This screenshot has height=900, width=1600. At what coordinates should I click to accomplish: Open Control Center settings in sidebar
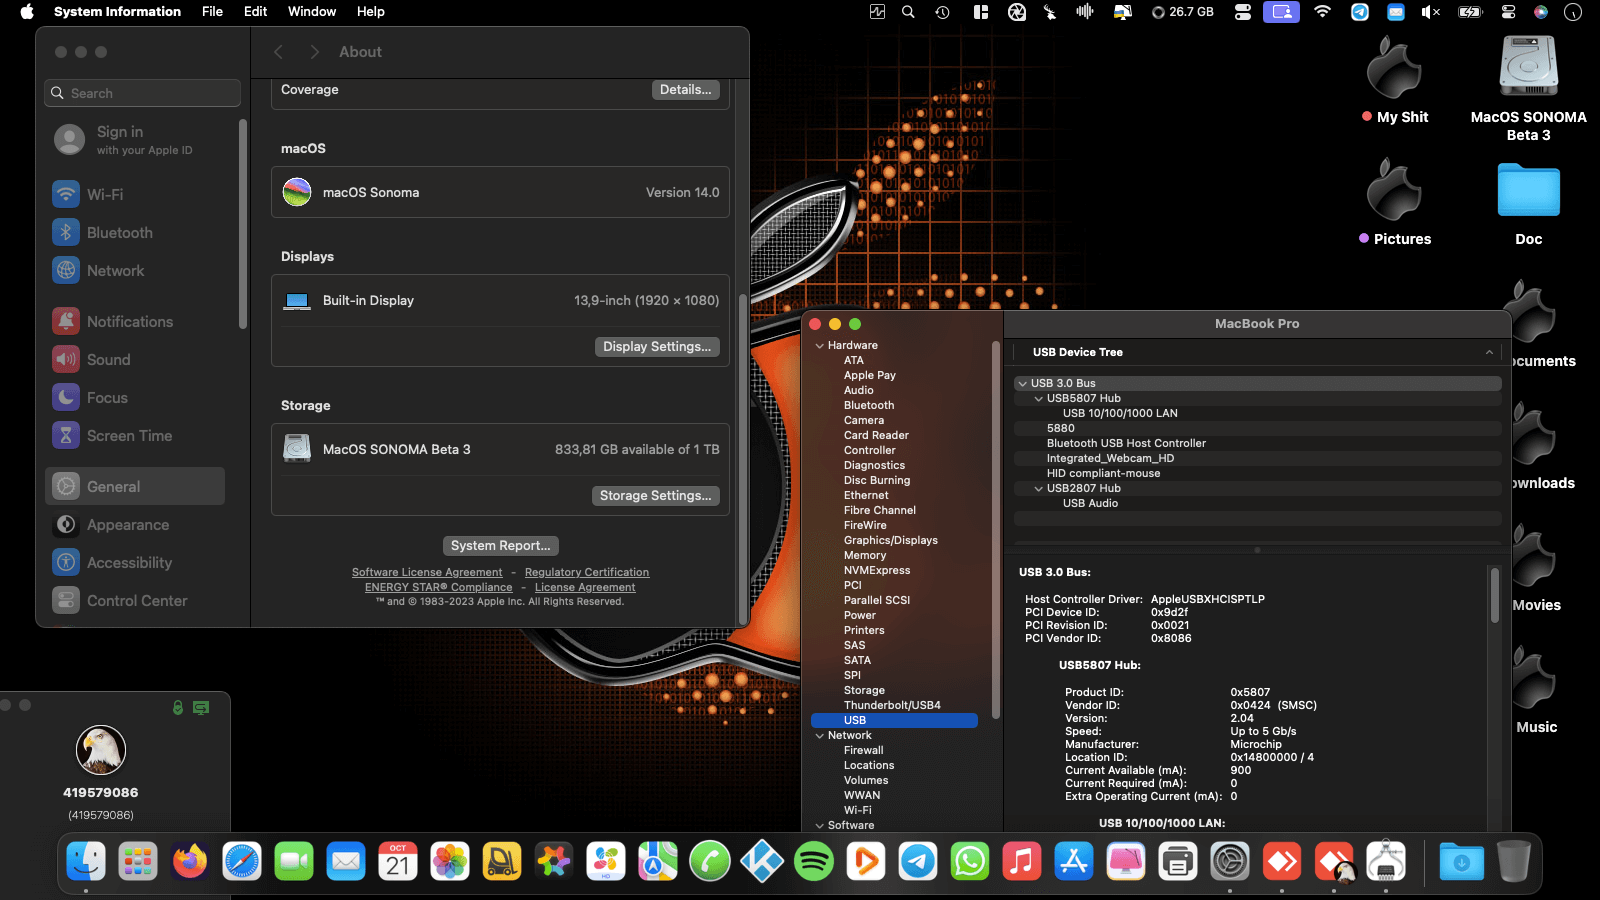point(135,600)
